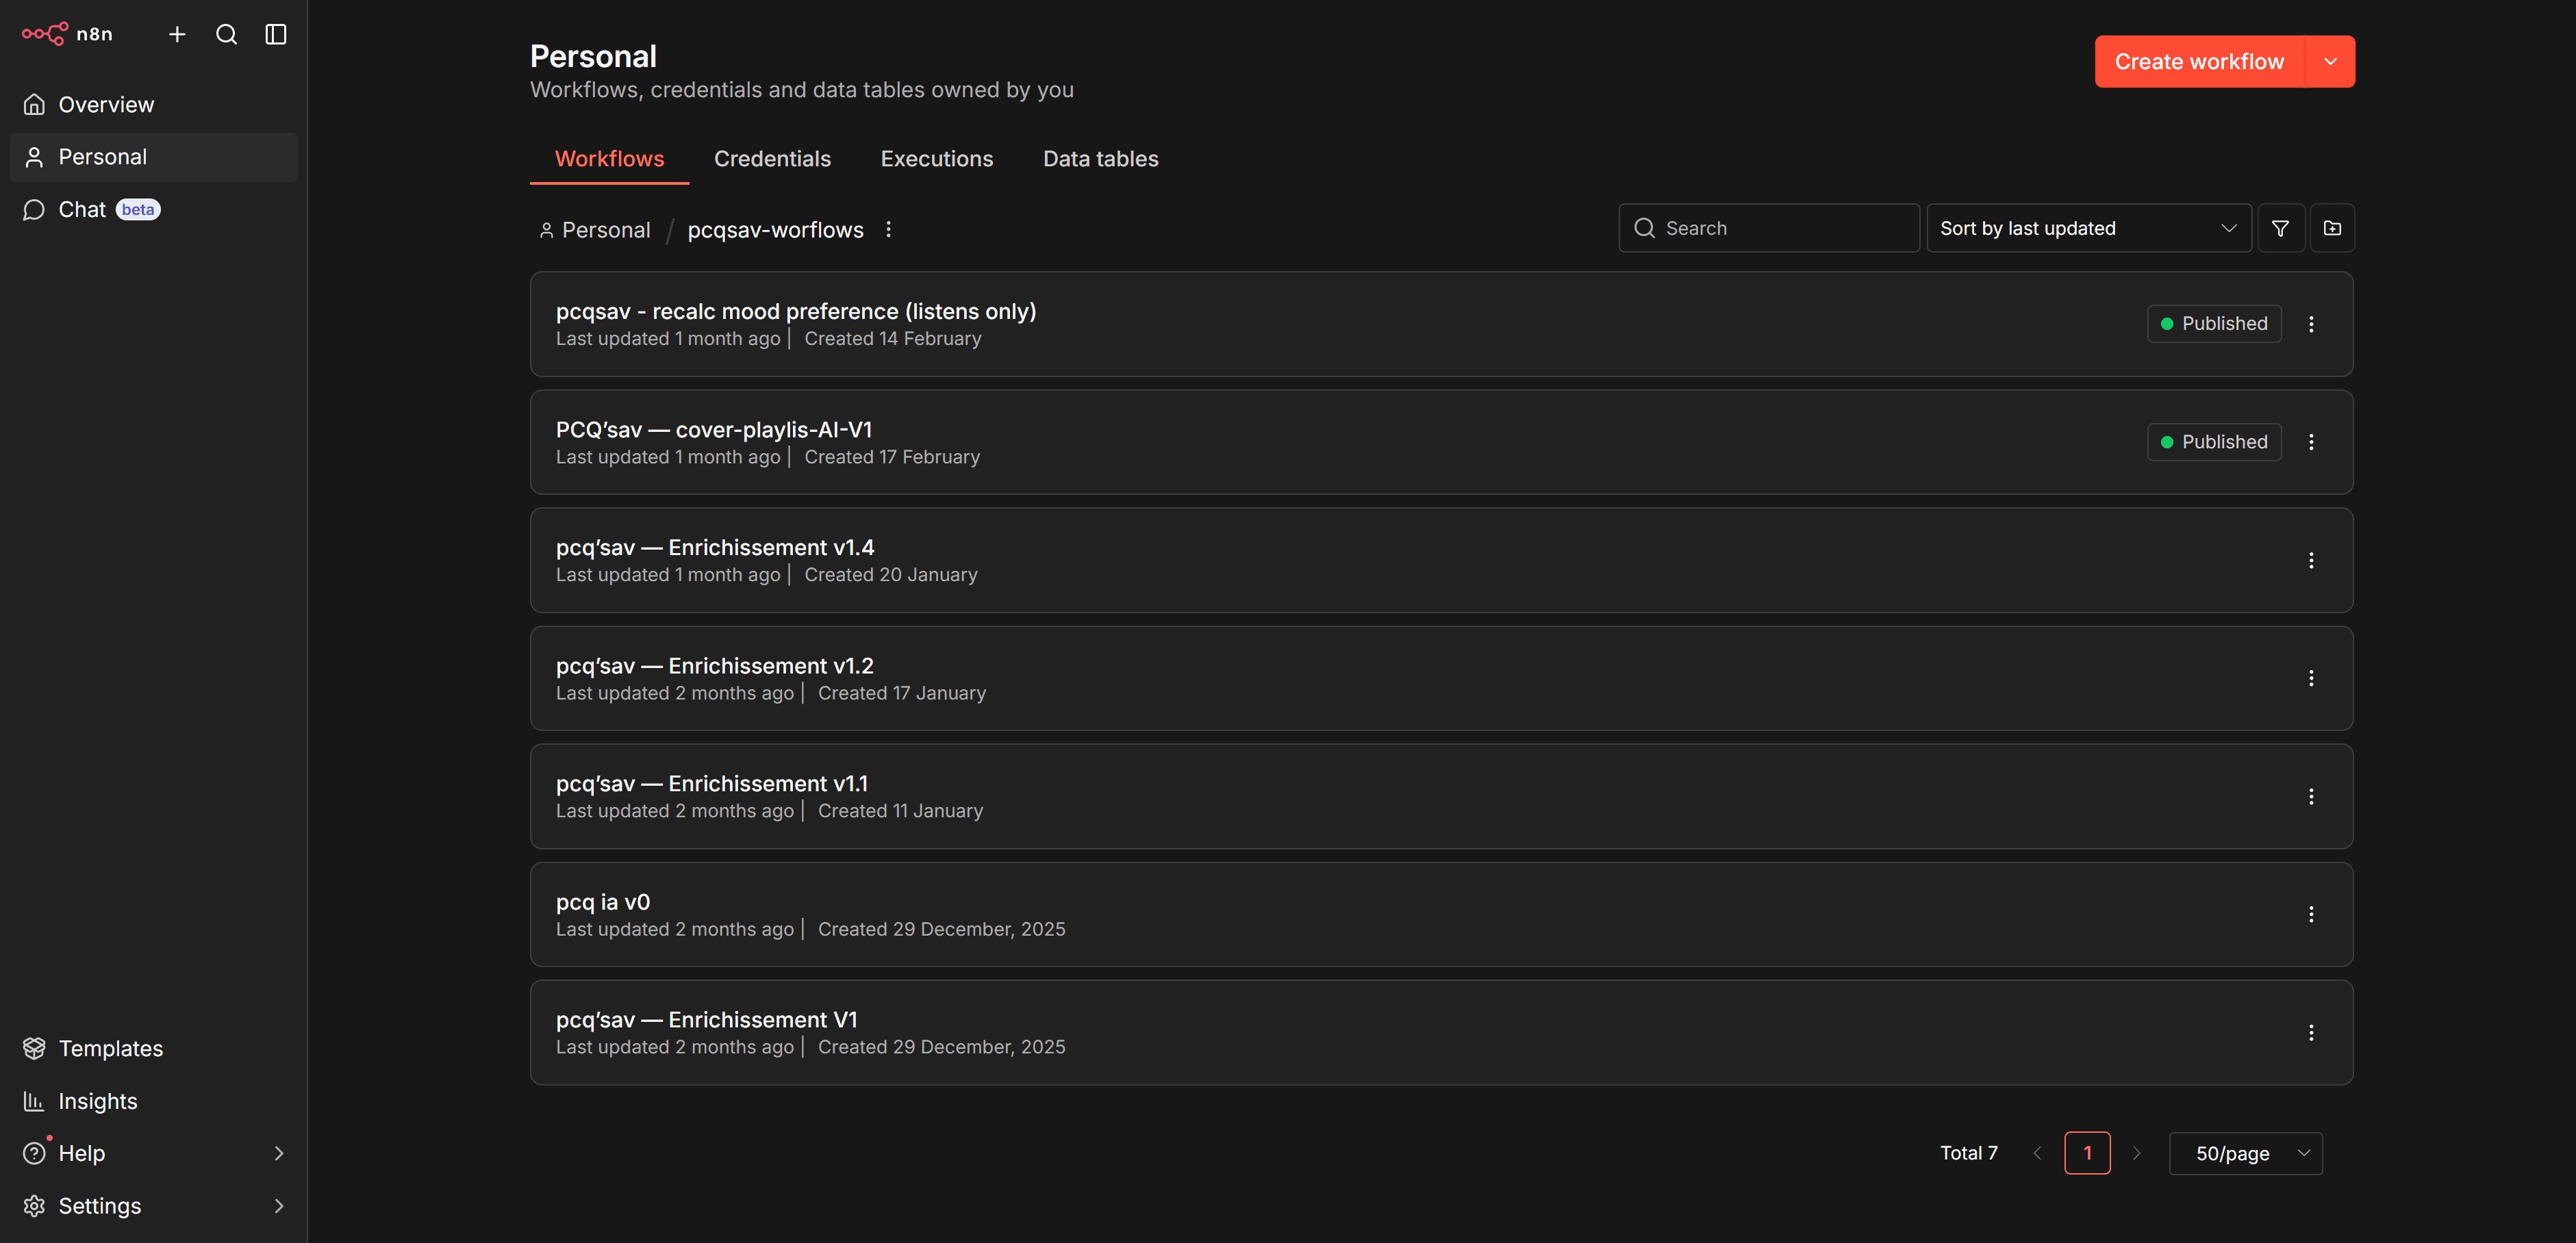Expand the Help menu chevron
2576x1243 pixels.
click(x=279, y=1153)
